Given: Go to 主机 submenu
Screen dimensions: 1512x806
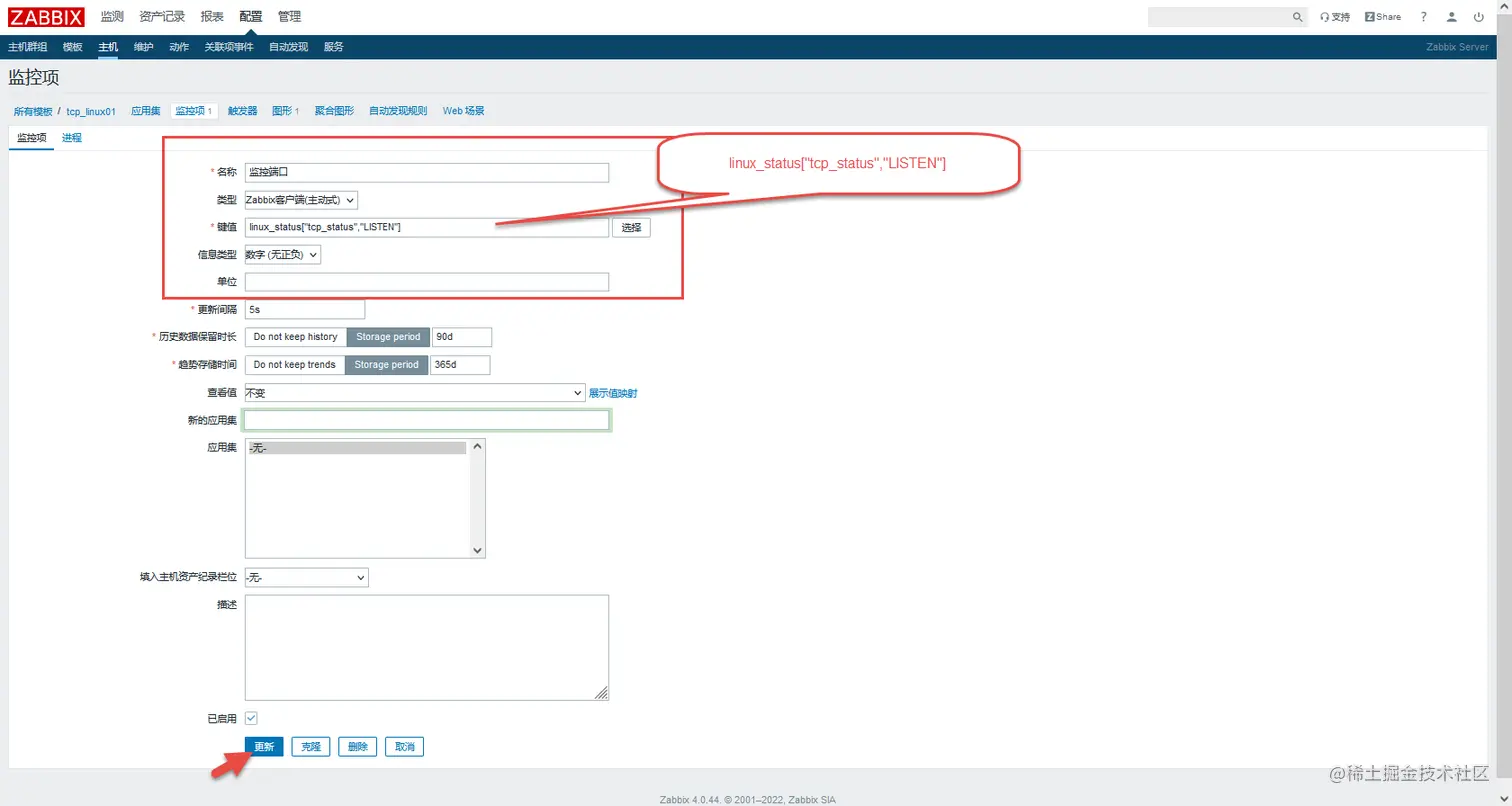Looking at the screenshot, I should point(108,47).
